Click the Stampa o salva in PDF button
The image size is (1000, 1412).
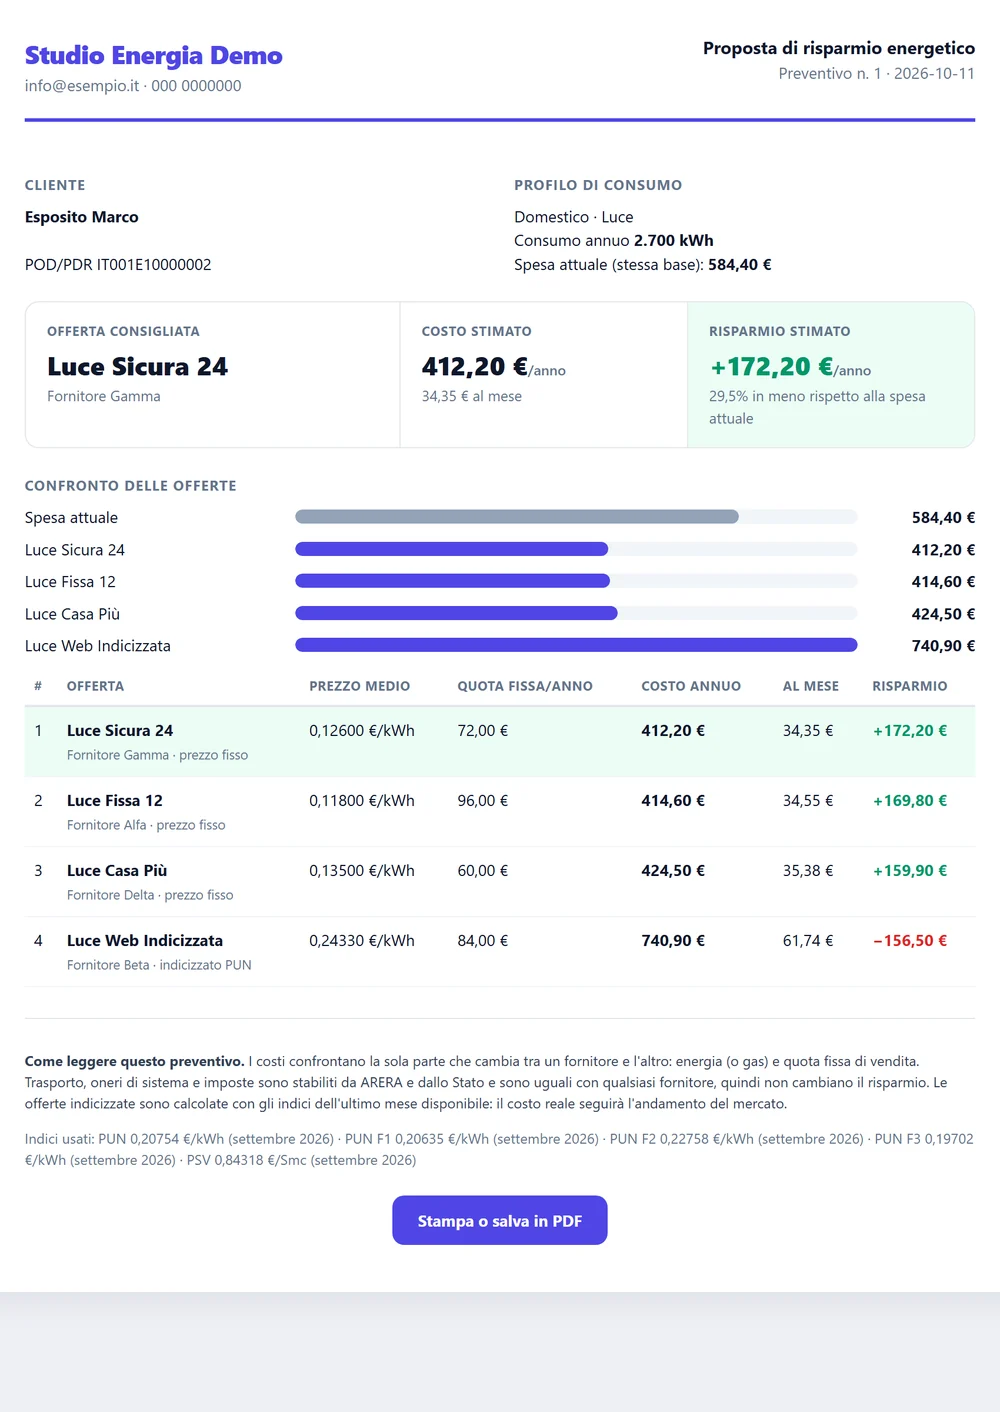499,1220
